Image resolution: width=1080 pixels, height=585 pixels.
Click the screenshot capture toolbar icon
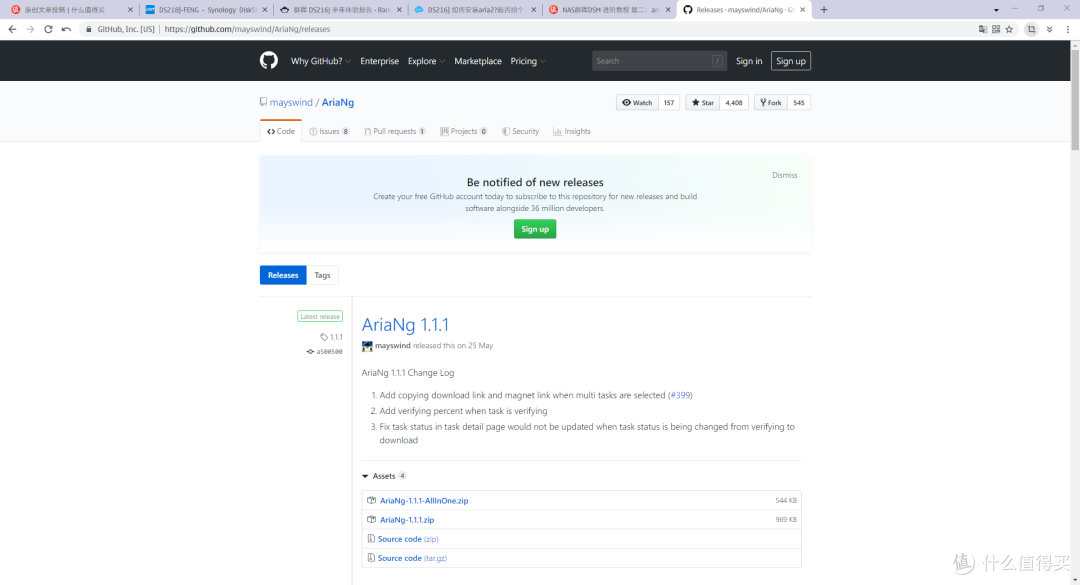coord(1030,29)
